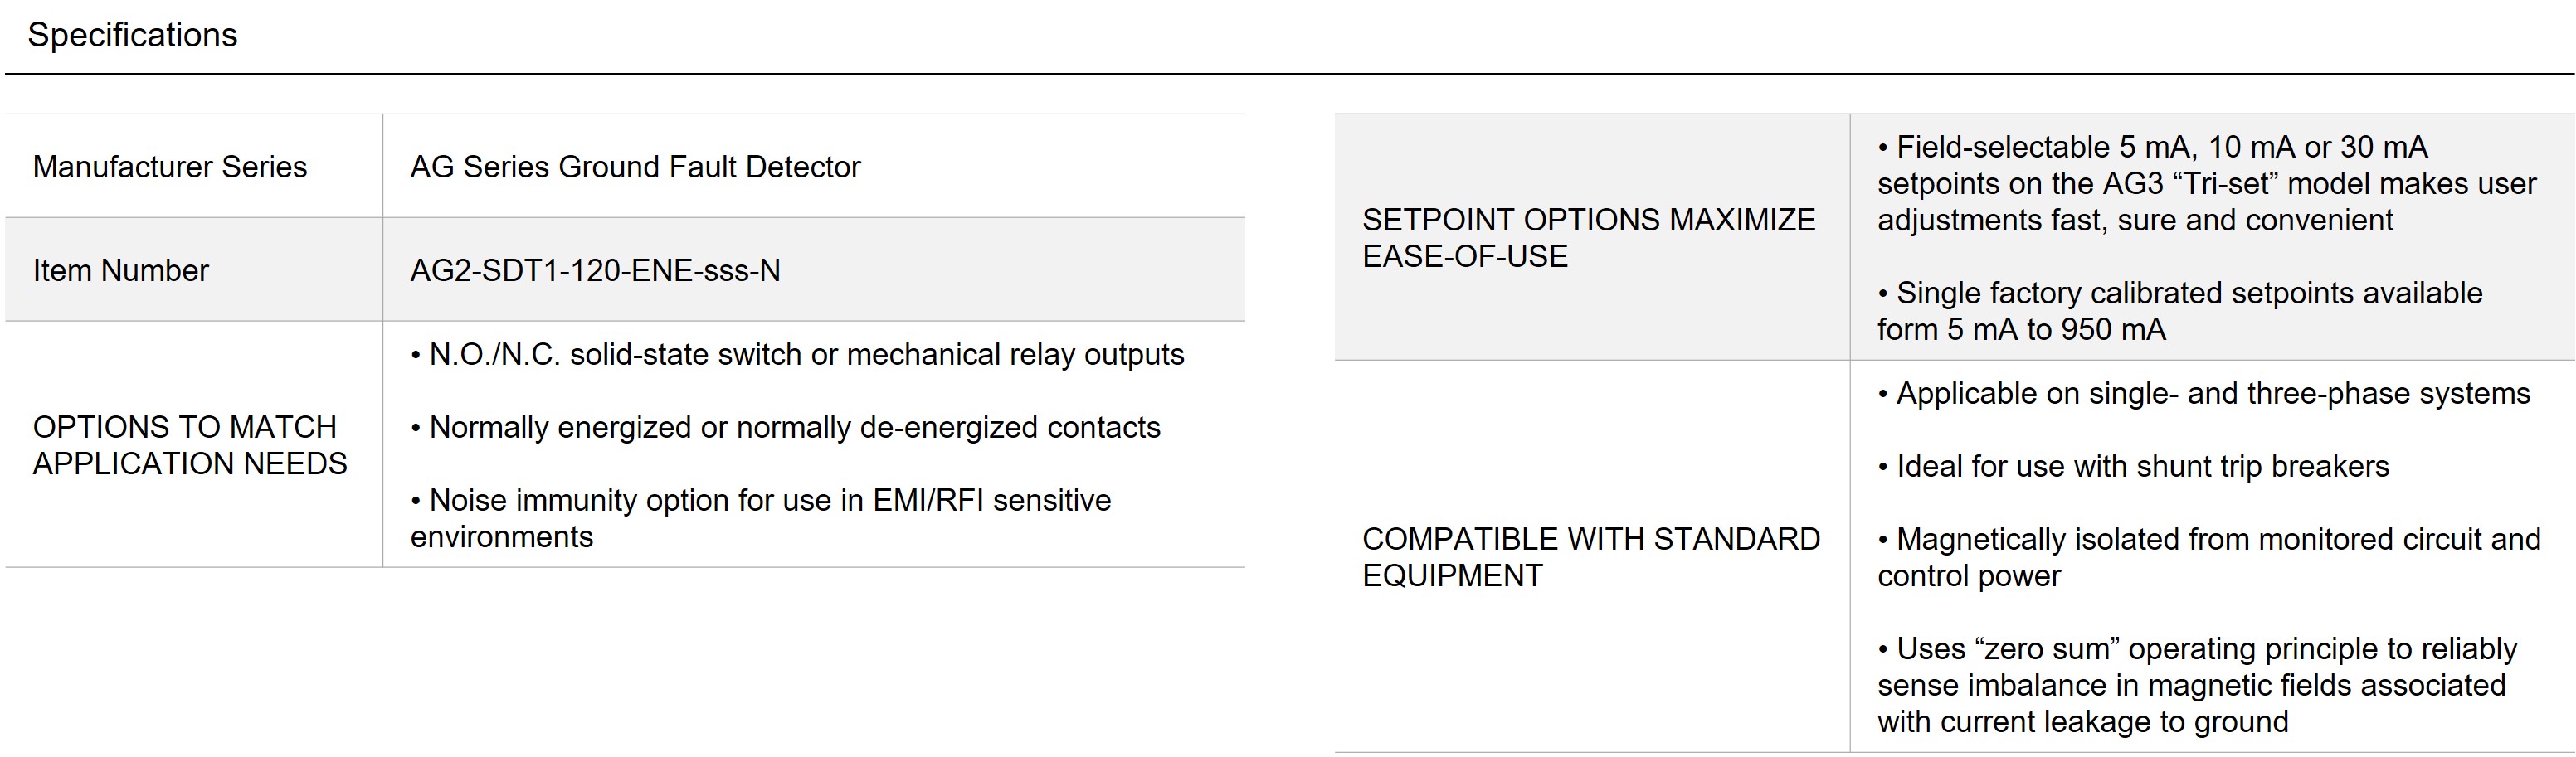Click the Specifications section heading

pyautogui.click(x=132, y=35)
